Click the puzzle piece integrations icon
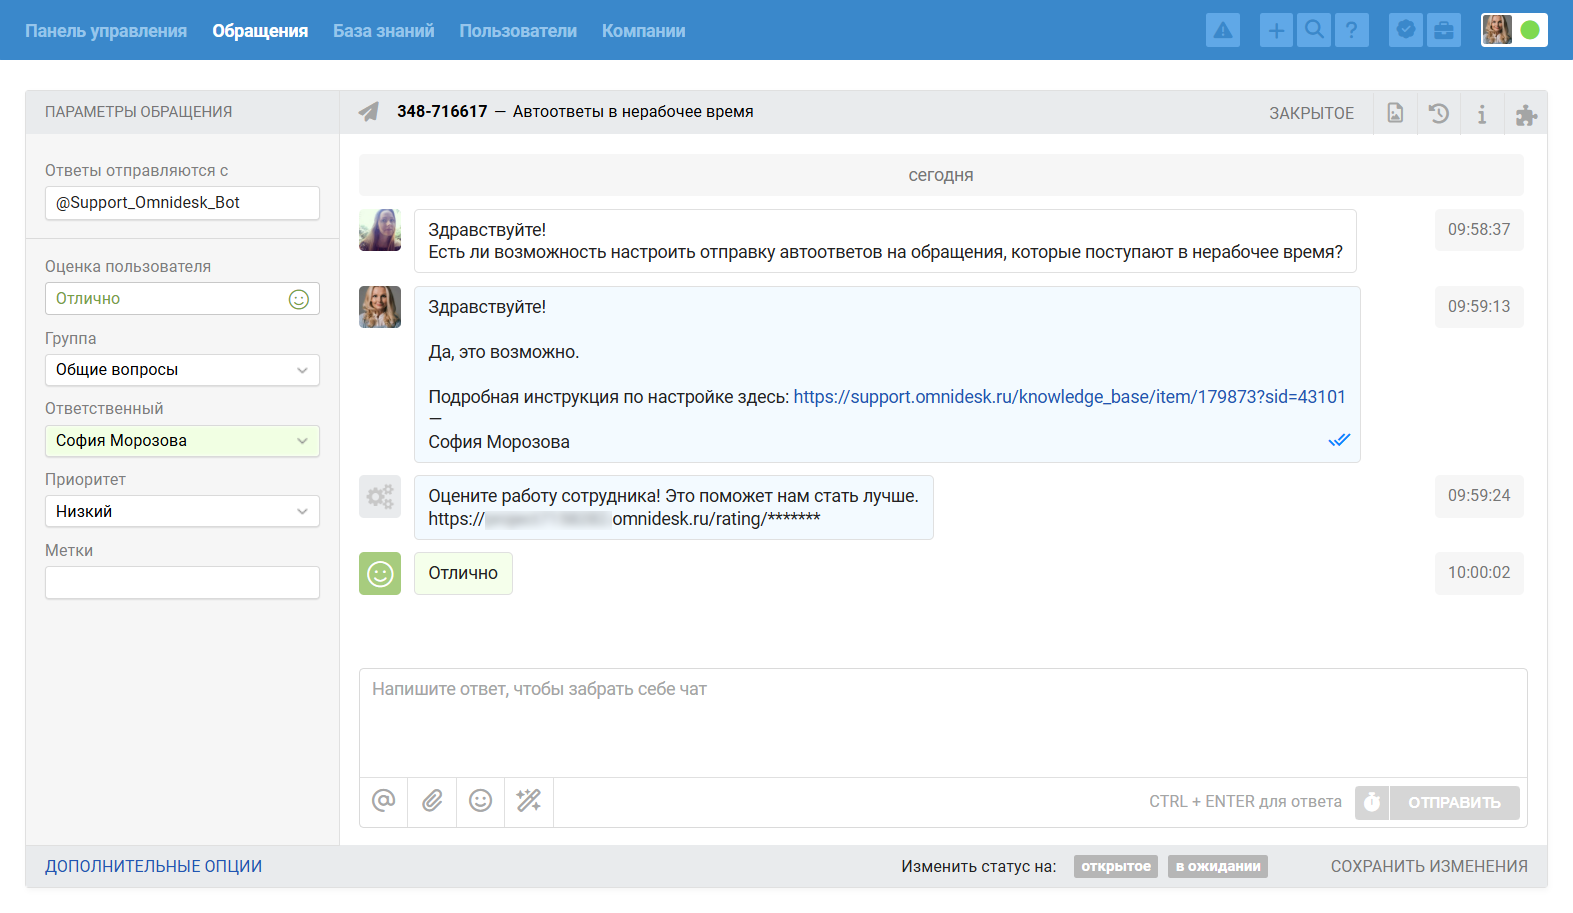Screen dimensions: 1573x913 1525,115
